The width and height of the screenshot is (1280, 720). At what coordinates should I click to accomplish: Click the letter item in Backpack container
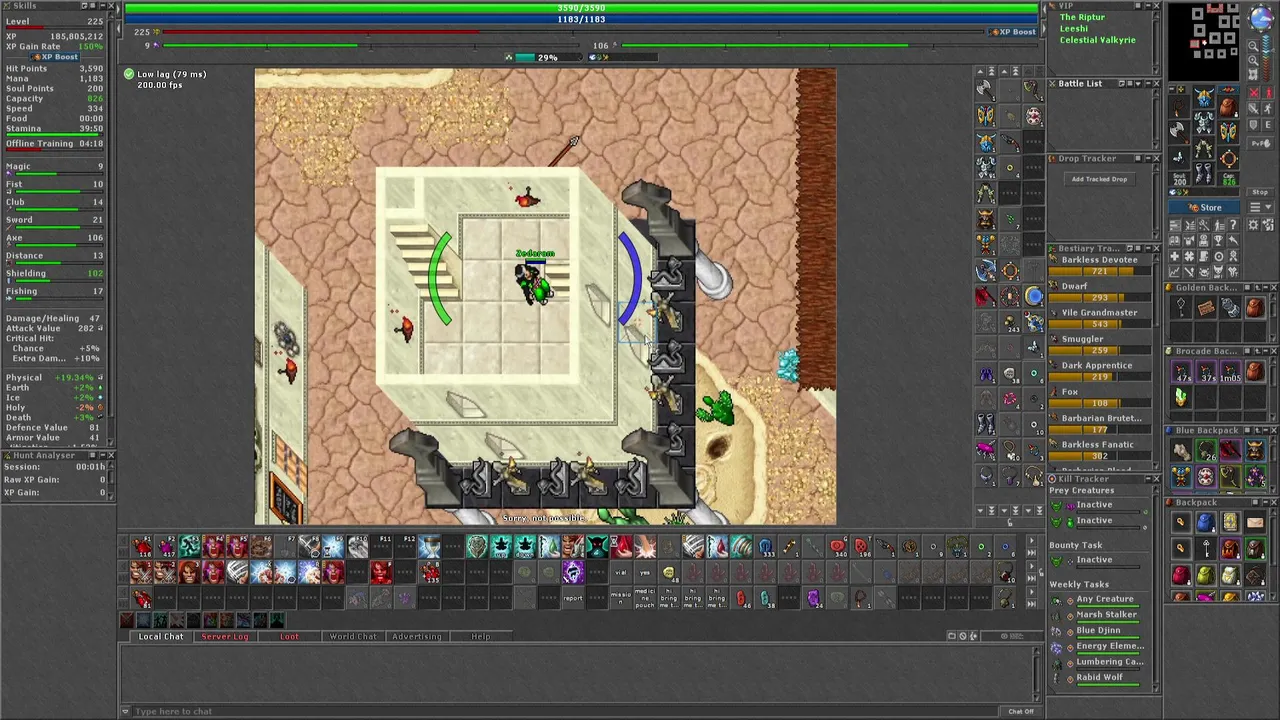(1256, 521)
